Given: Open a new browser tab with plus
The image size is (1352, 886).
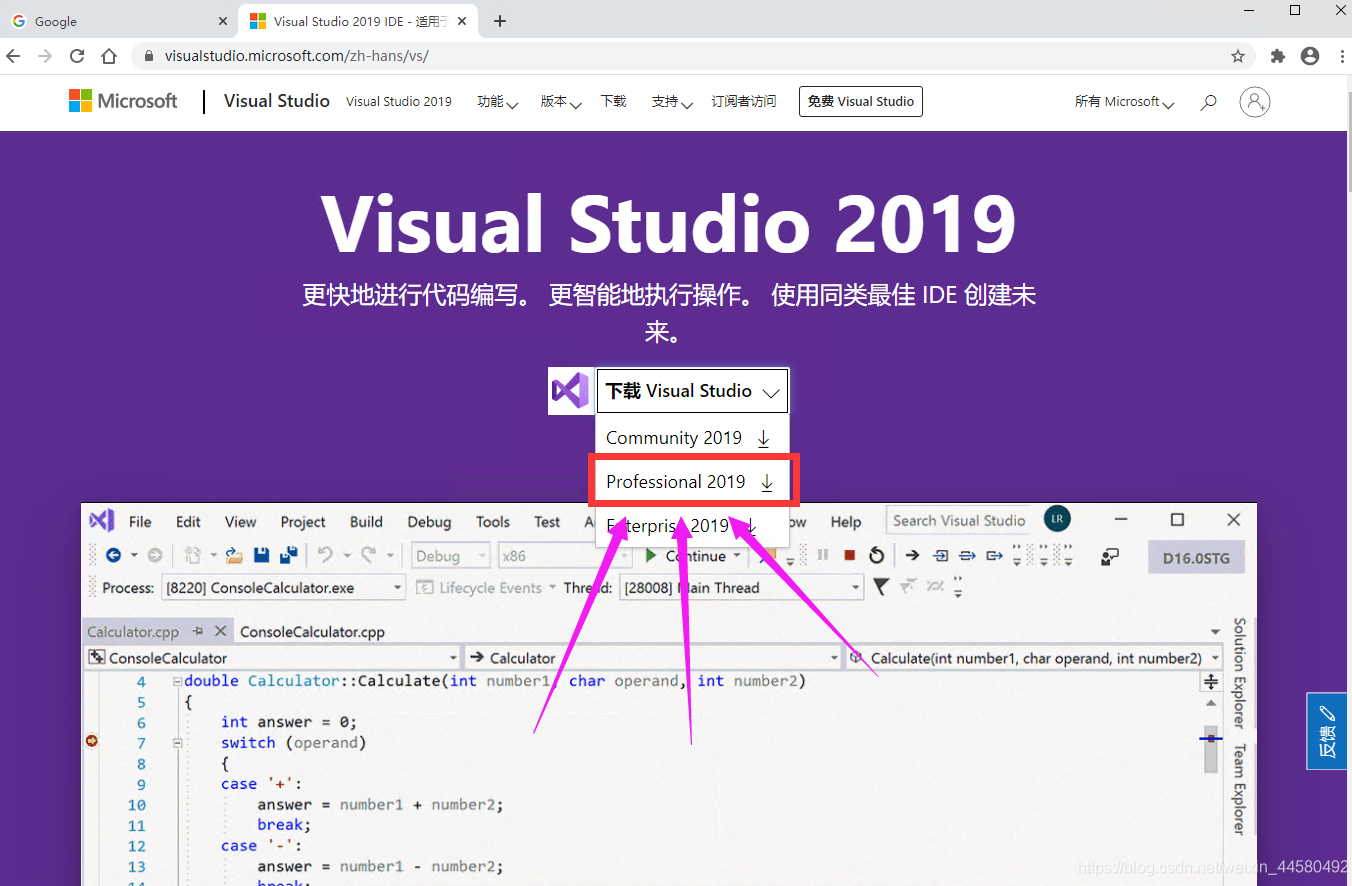Looking at the screenshot, I should [500, 21].
